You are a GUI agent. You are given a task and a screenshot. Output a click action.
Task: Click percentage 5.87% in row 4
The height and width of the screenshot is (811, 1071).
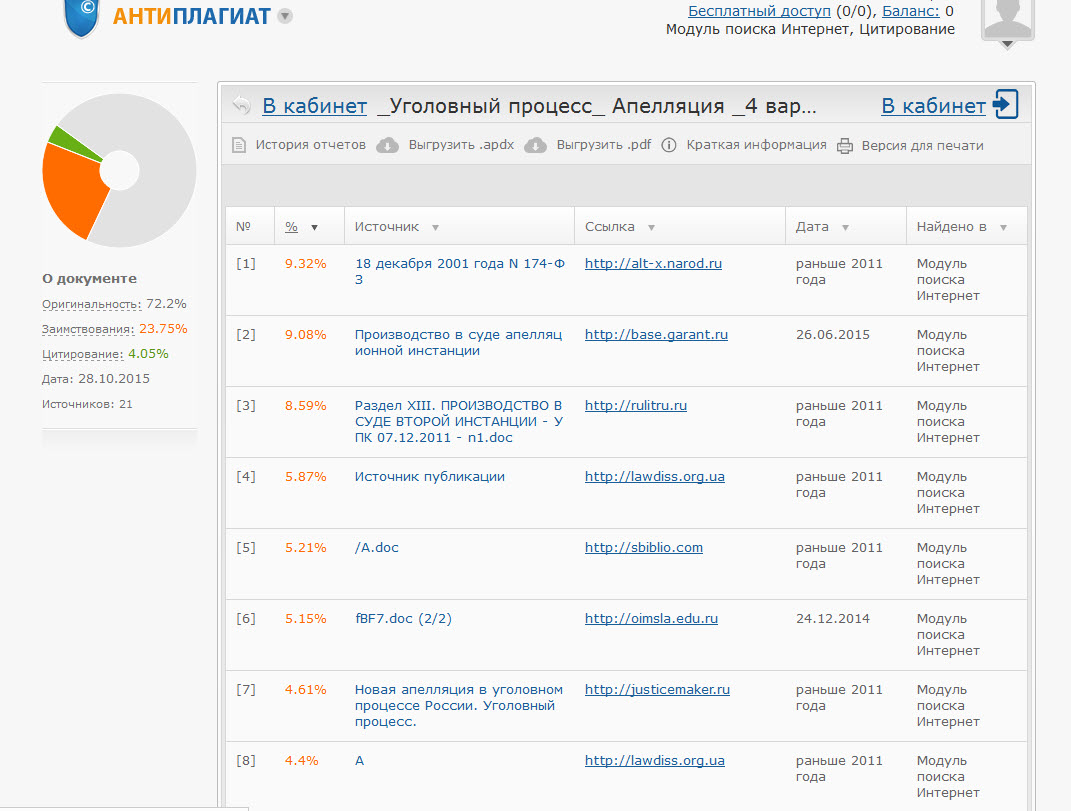point(305,477)
